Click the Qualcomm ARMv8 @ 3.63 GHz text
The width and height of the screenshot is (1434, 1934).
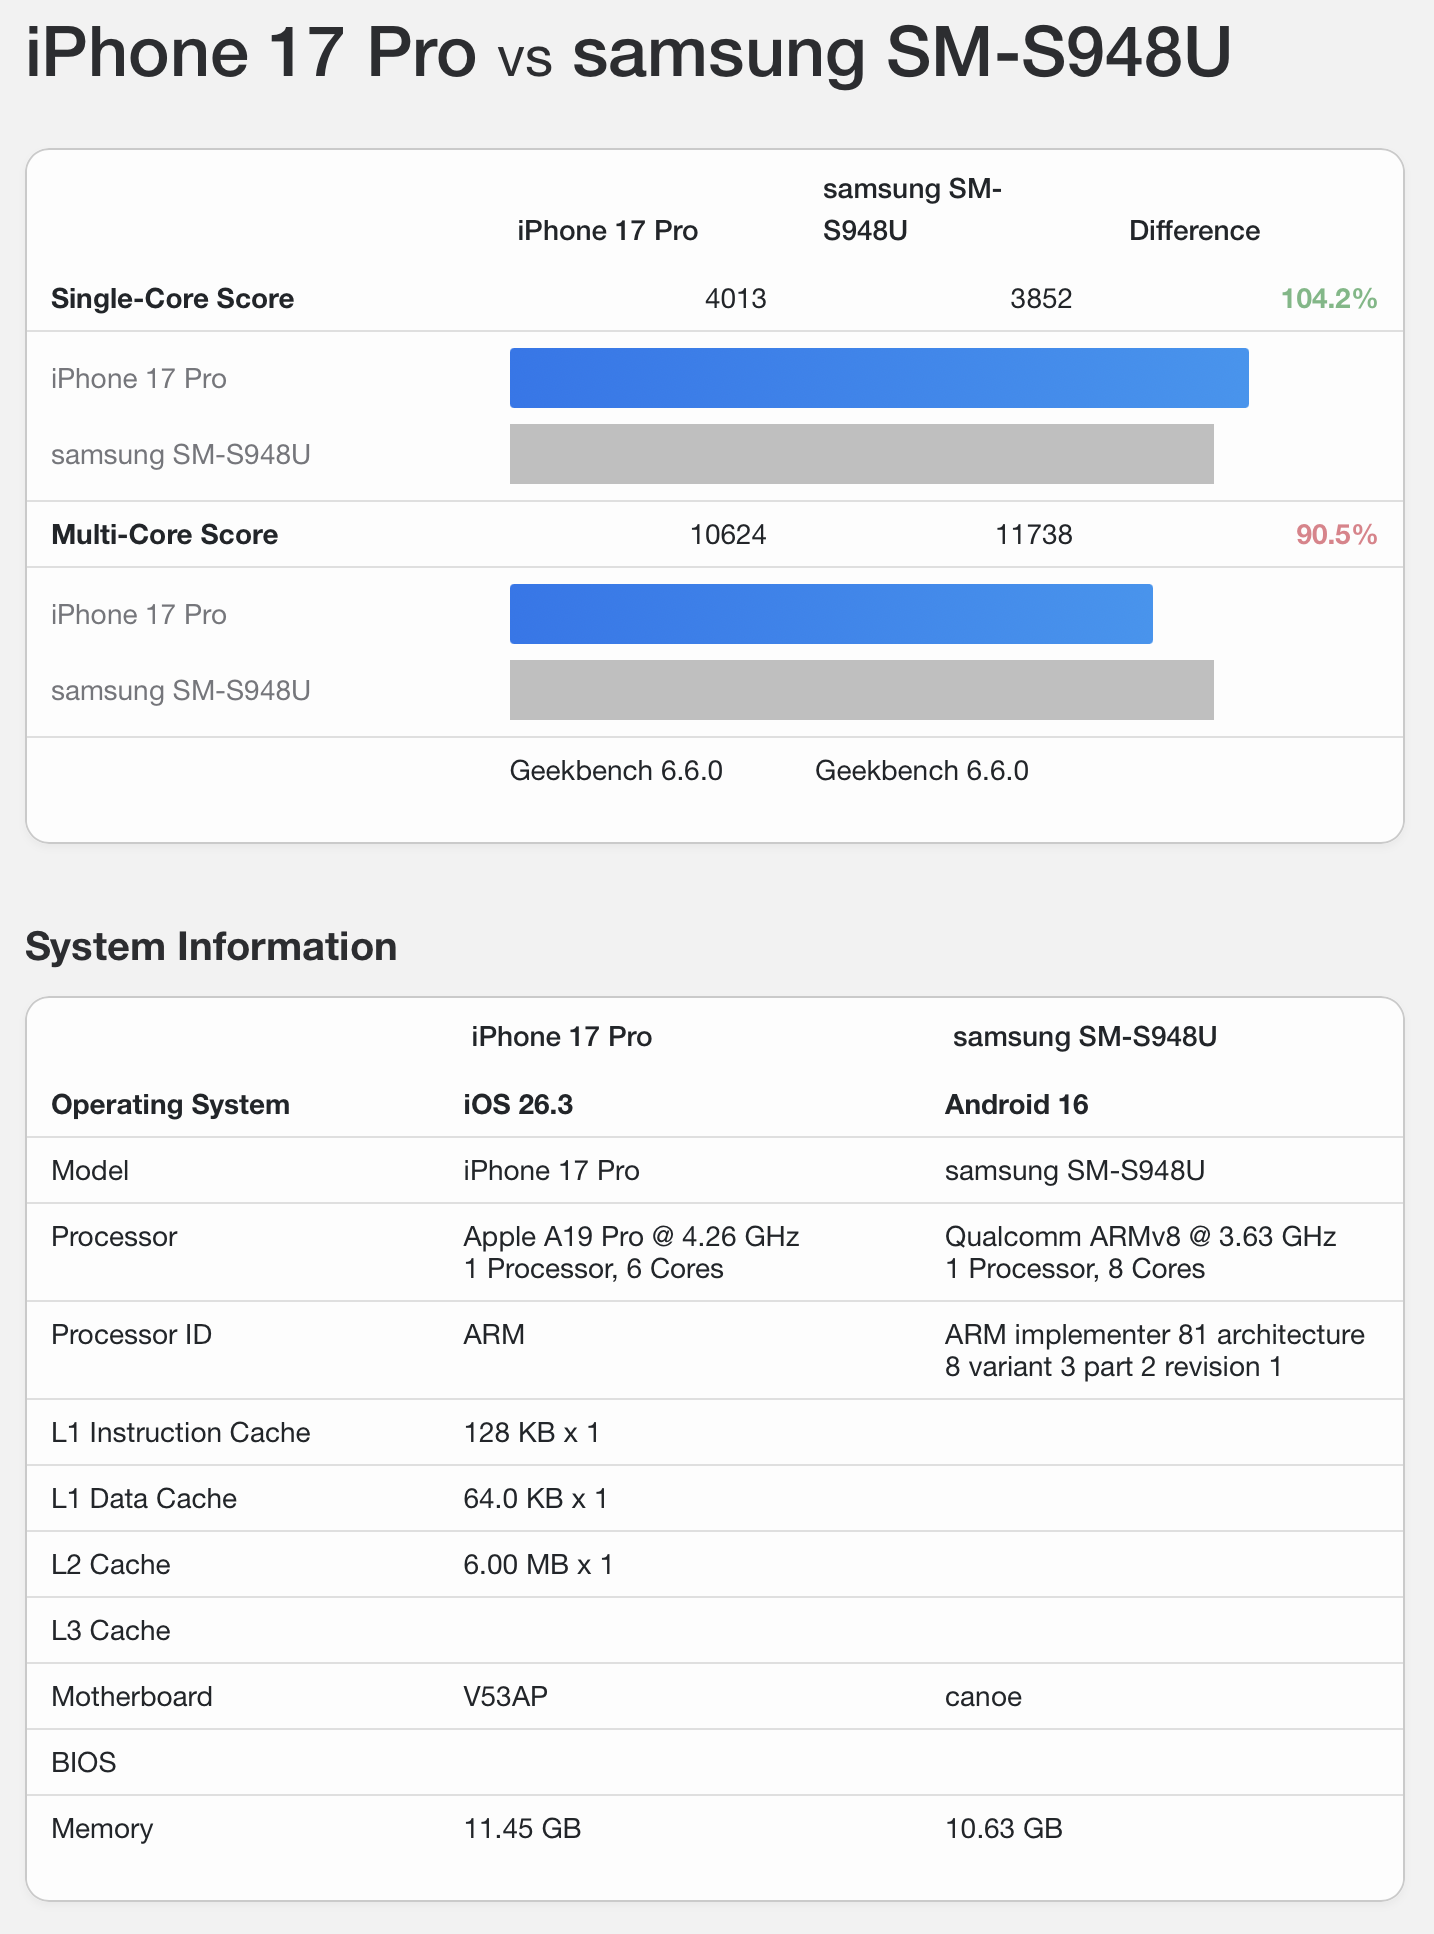(x=1141, y=1237)
